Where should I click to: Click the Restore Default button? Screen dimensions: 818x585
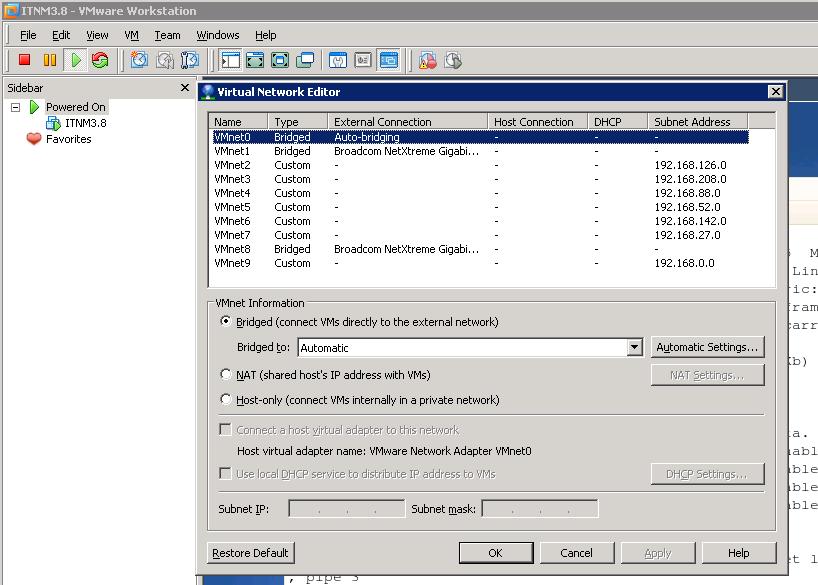point(250,553)
